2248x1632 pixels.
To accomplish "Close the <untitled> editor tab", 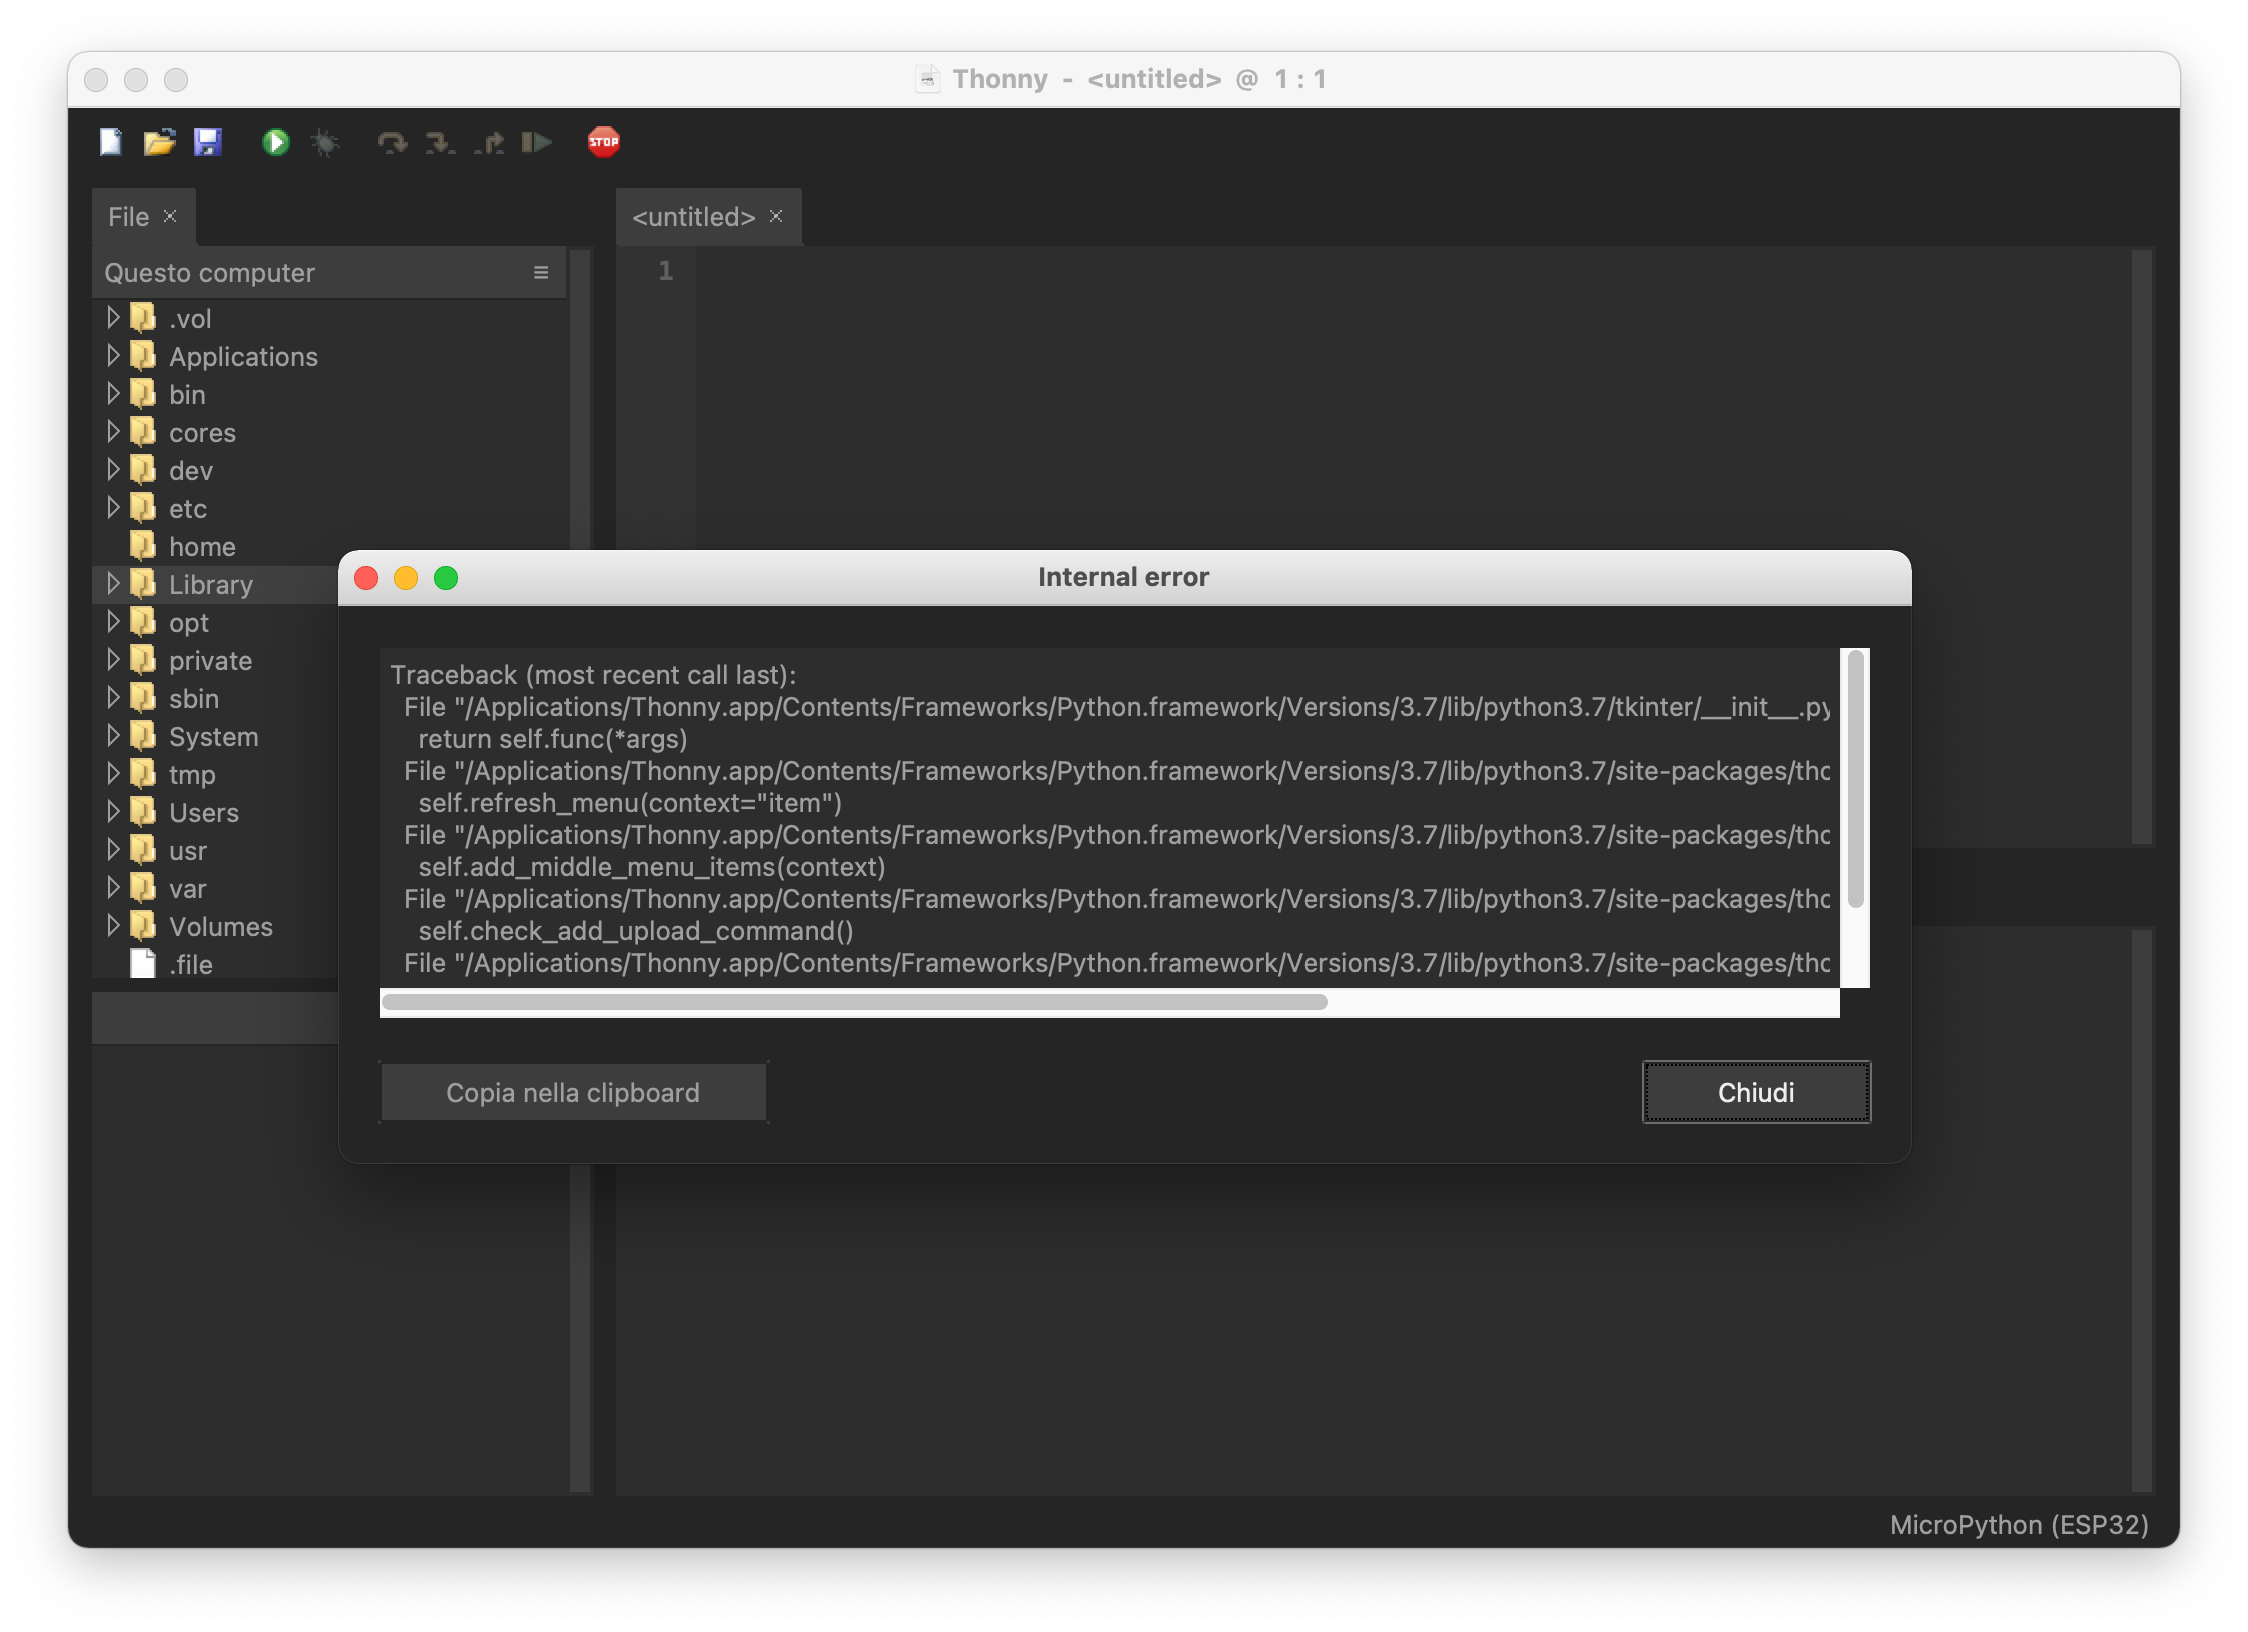I will coord(776,216).
